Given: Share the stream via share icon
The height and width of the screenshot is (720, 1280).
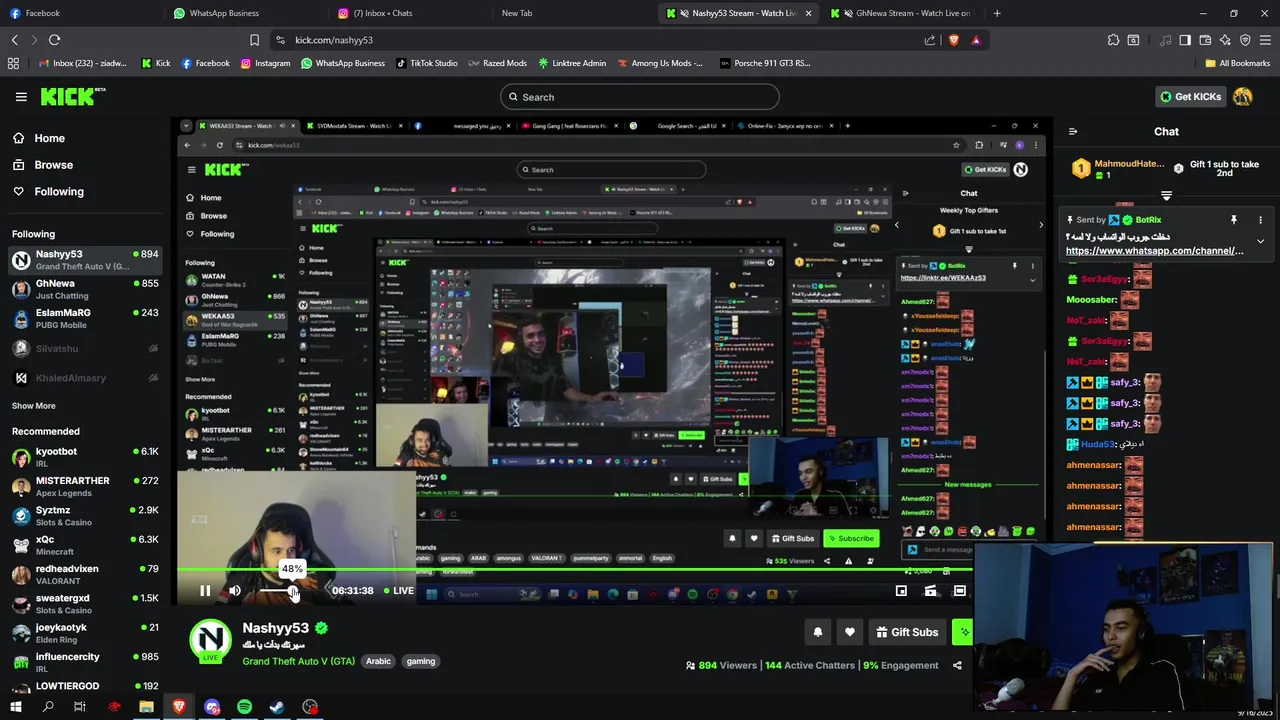Looking at the screenshot, I should (x=957, y=665).
